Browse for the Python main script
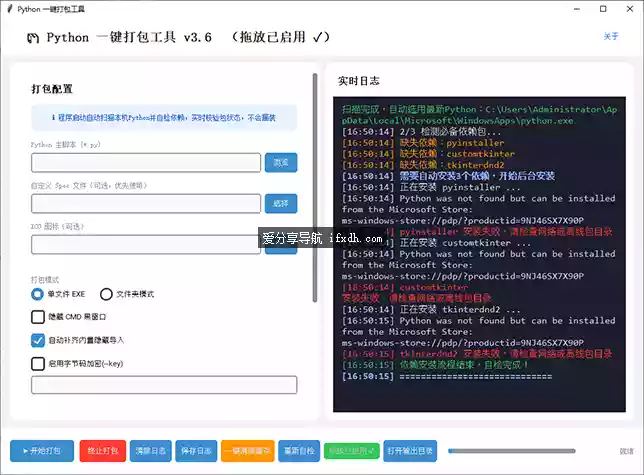This screenshot has width=644, height=475. pyautogui.click(x=281, y=163)
